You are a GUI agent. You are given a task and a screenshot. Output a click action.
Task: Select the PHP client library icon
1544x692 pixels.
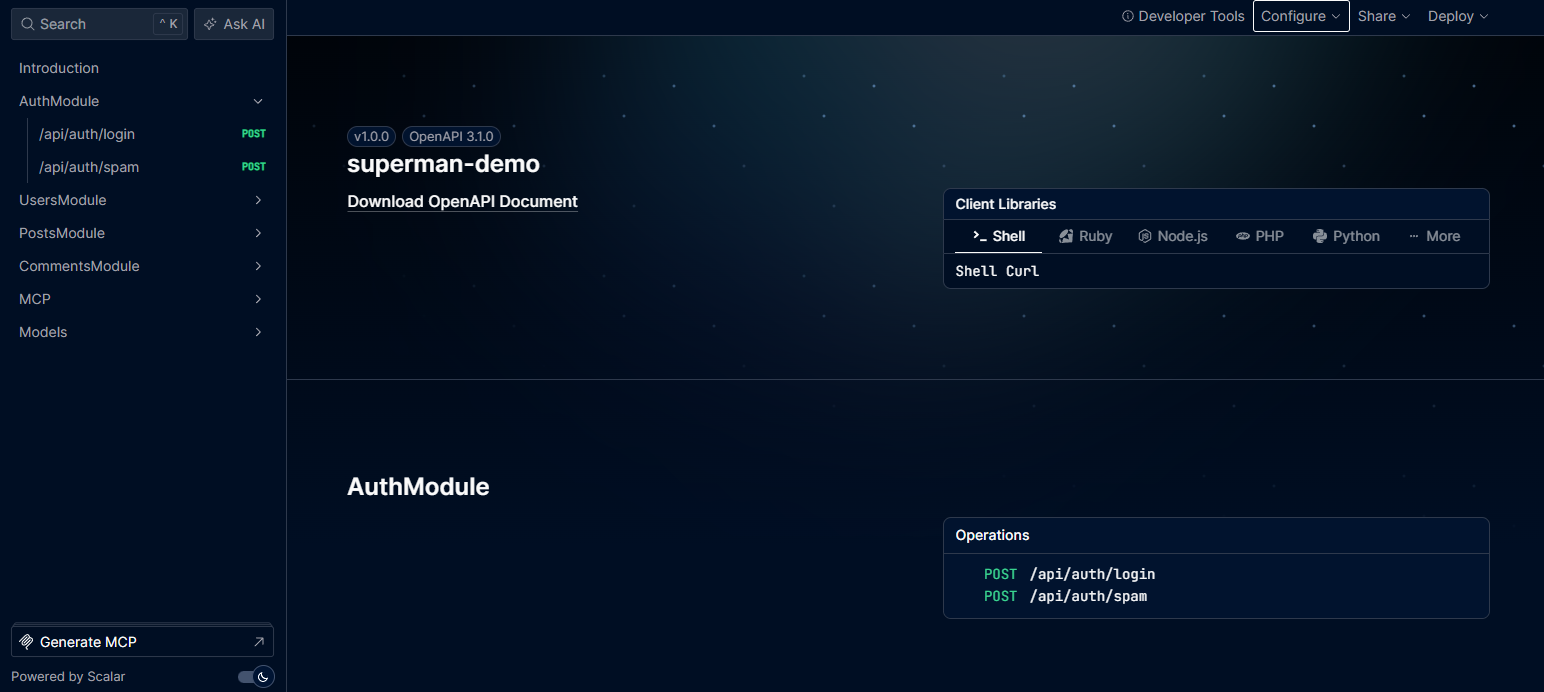click(x=1243, y=236)
